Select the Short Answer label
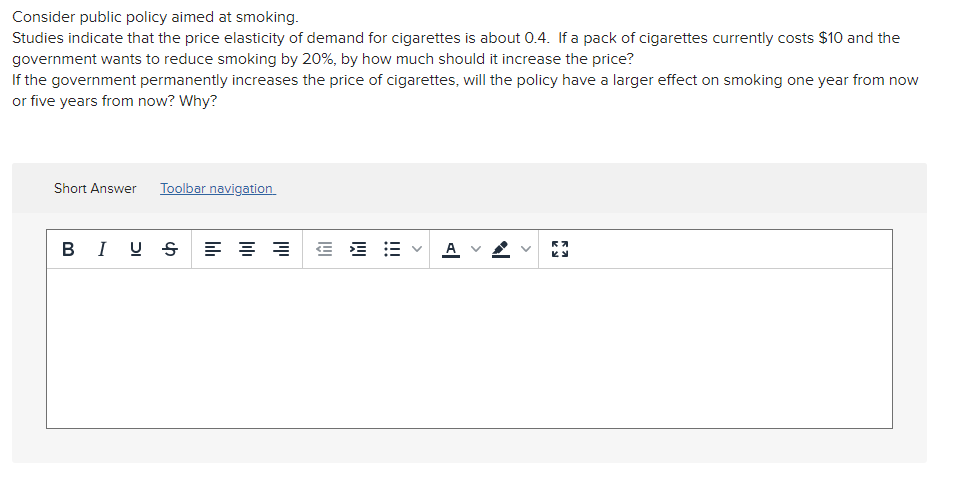The image size is (960, 488). [x=95, y=189]
